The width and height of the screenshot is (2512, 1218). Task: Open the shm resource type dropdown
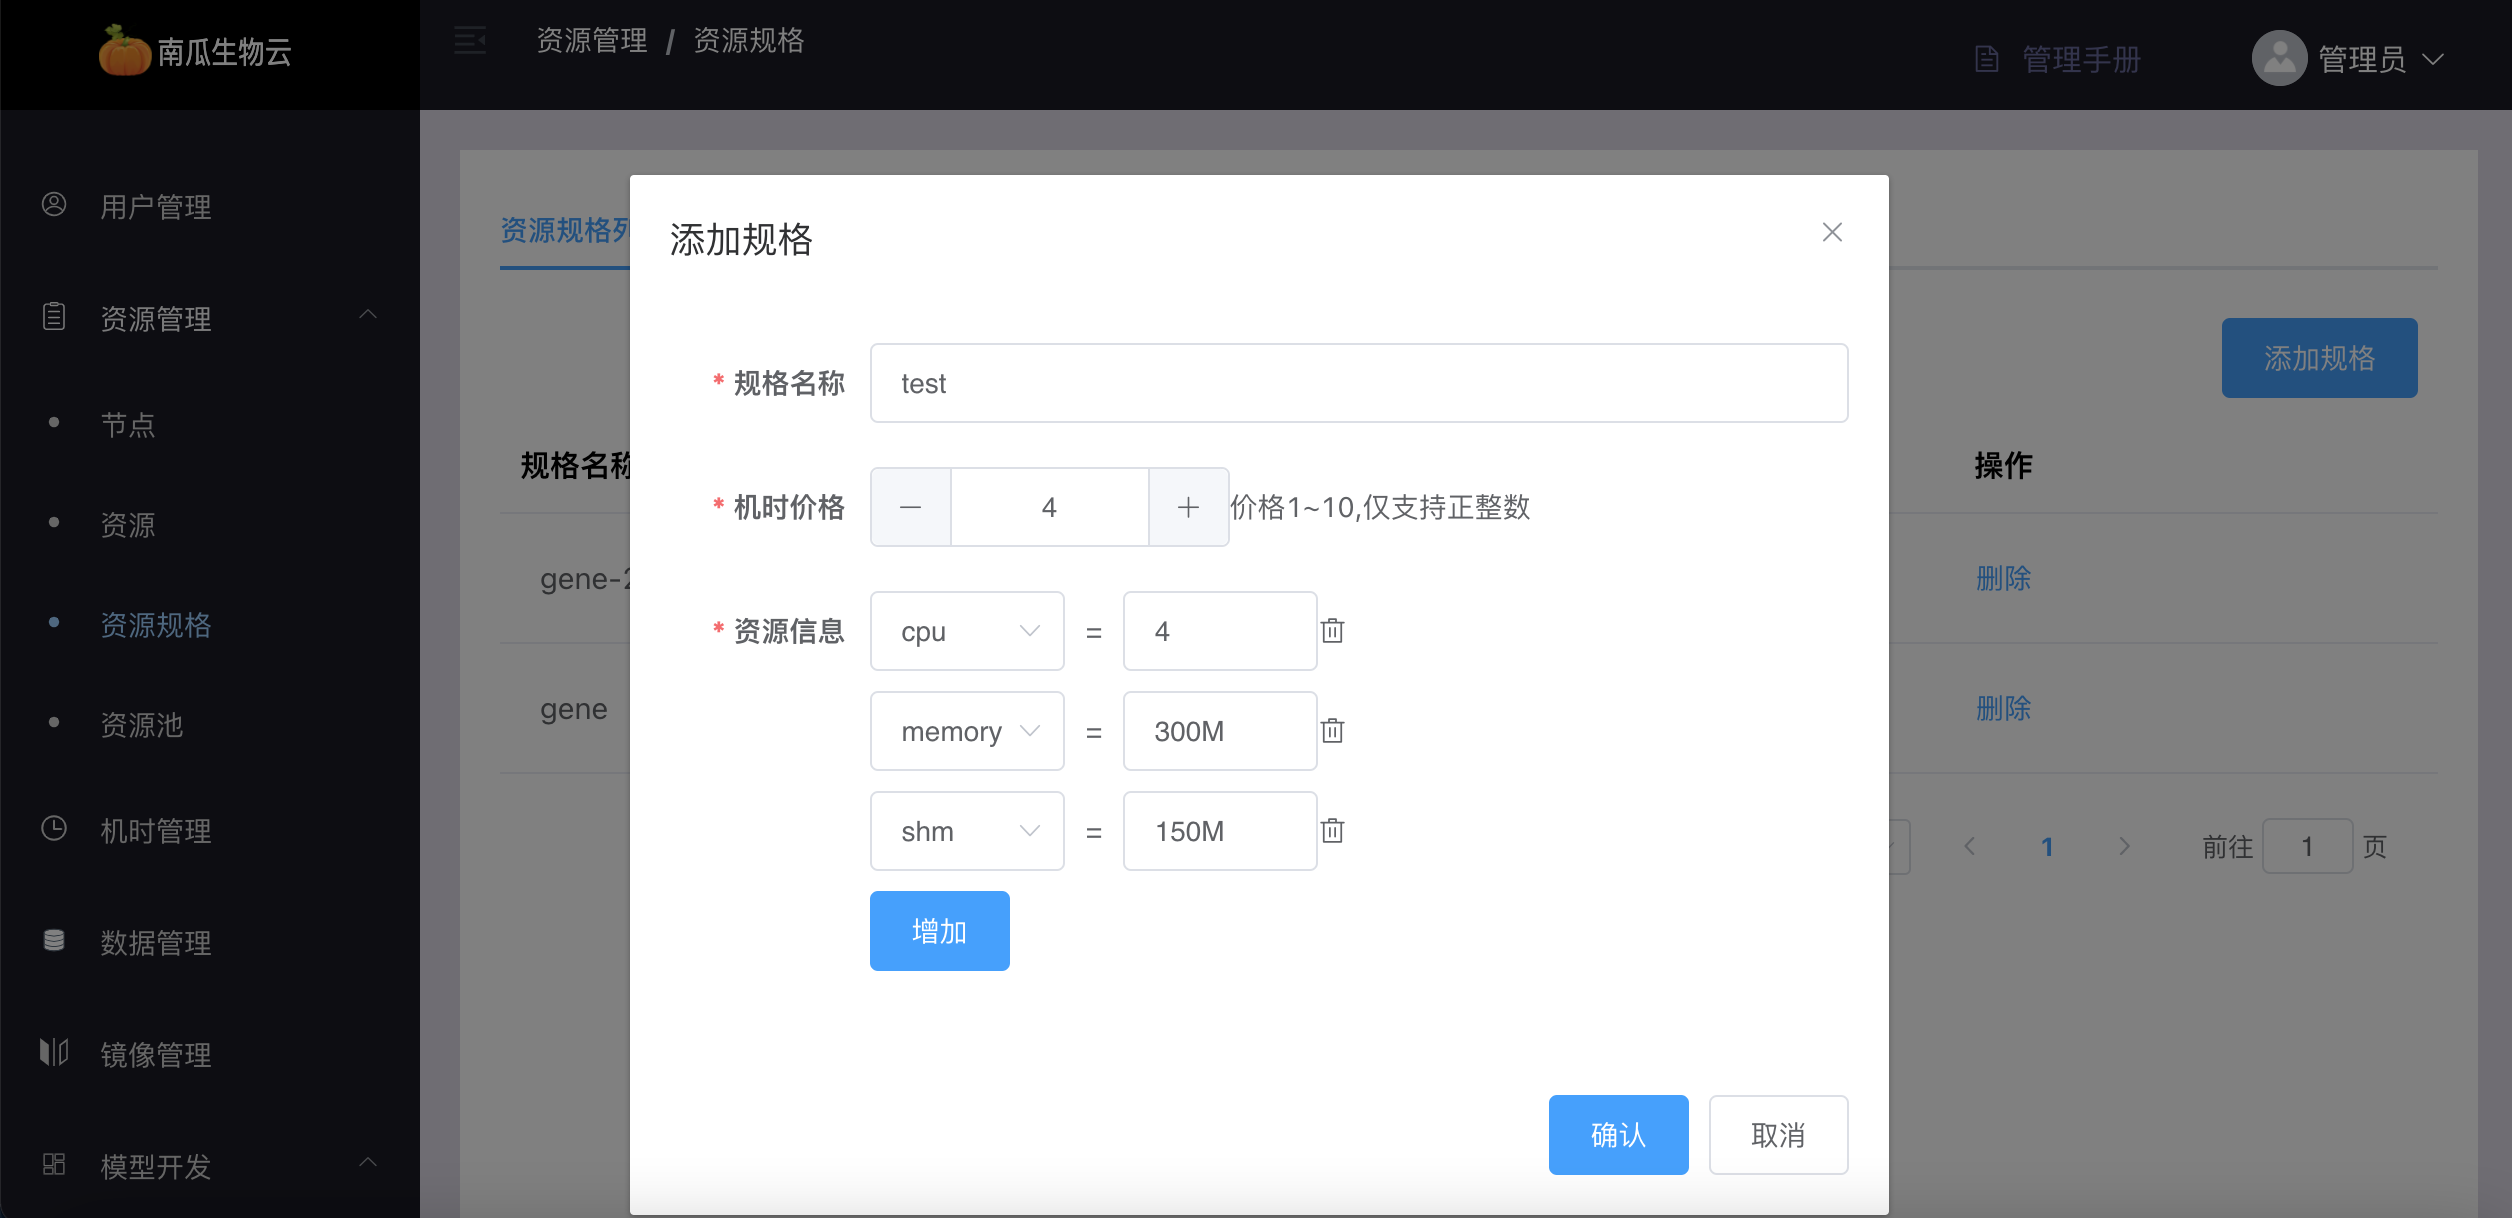click(967, 831)
